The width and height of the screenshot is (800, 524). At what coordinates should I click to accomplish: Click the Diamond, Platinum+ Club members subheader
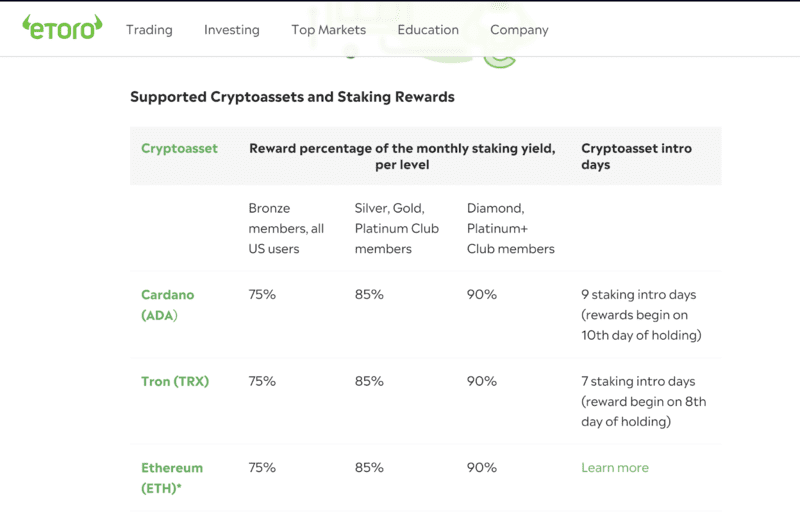[510, 228]
